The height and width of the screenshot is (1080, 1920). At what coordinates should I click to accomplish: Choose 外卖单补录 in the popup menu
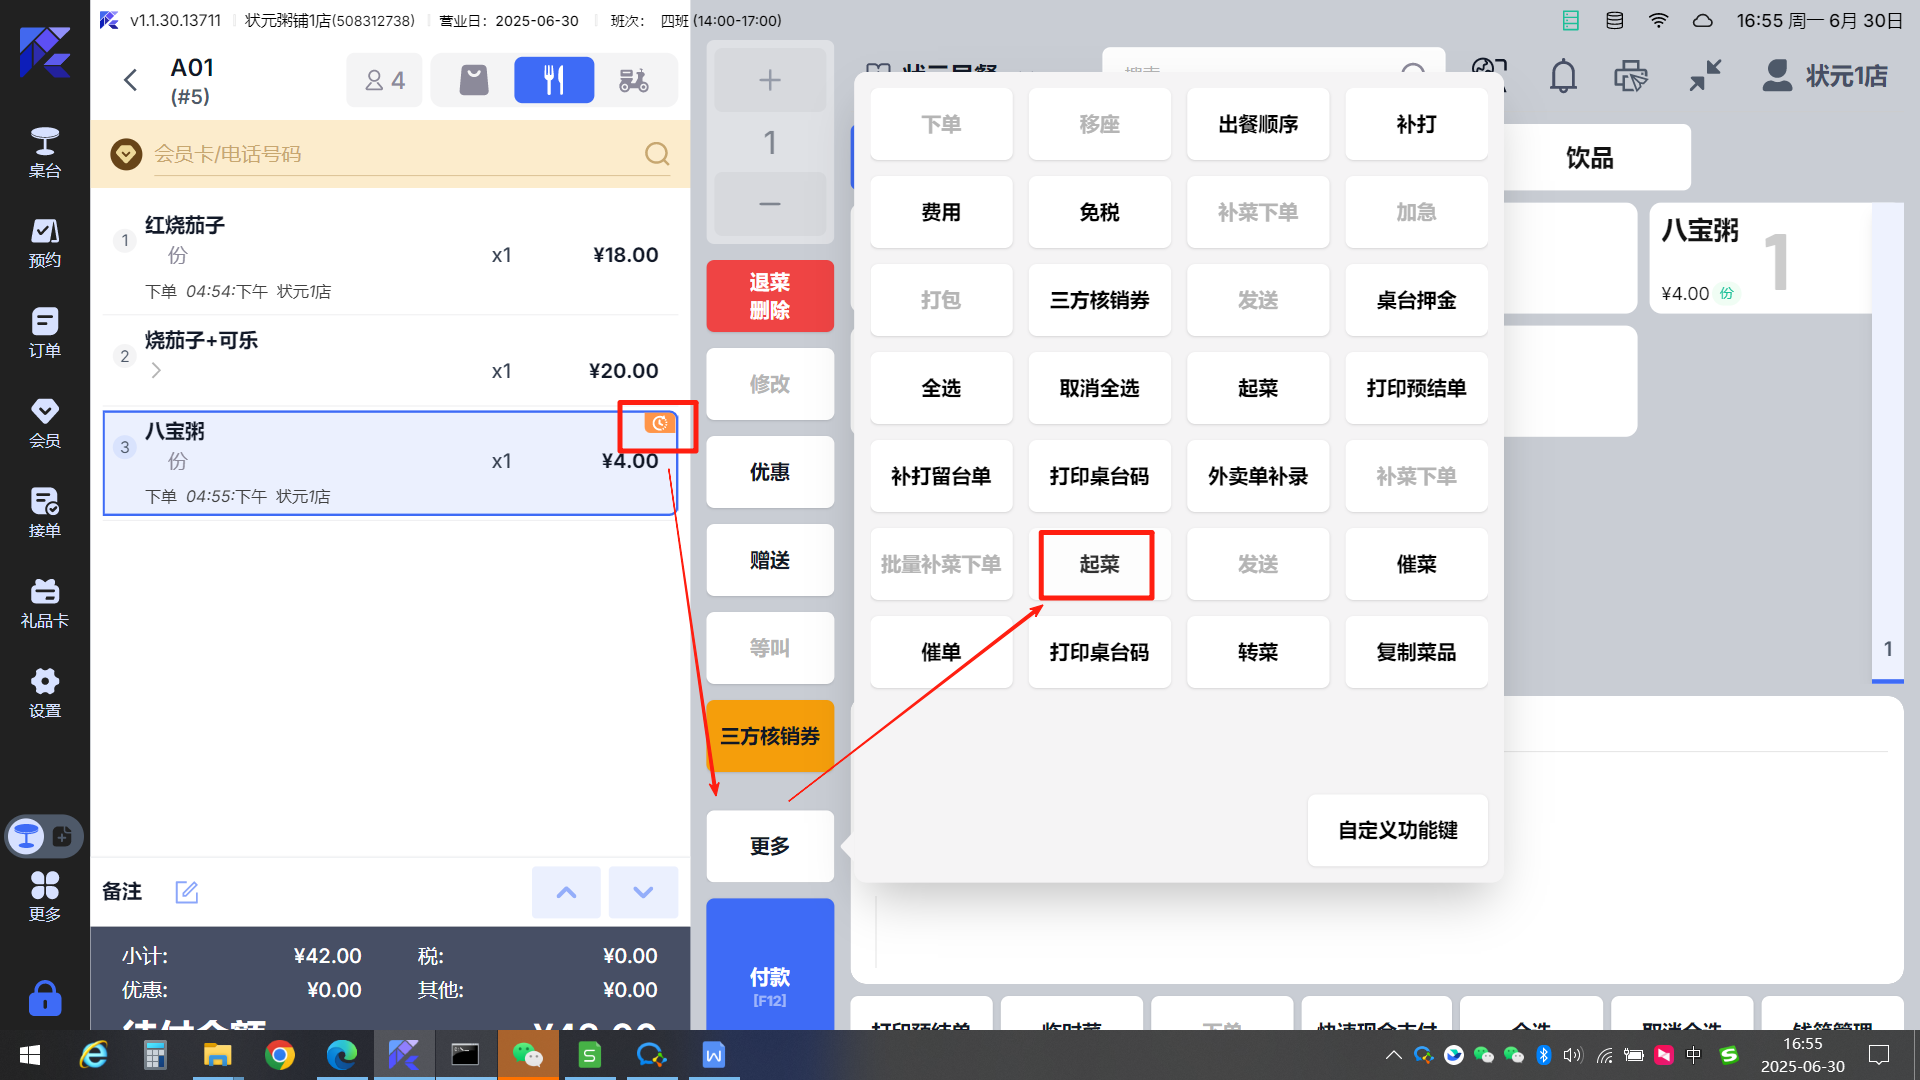coord(1258,476)
